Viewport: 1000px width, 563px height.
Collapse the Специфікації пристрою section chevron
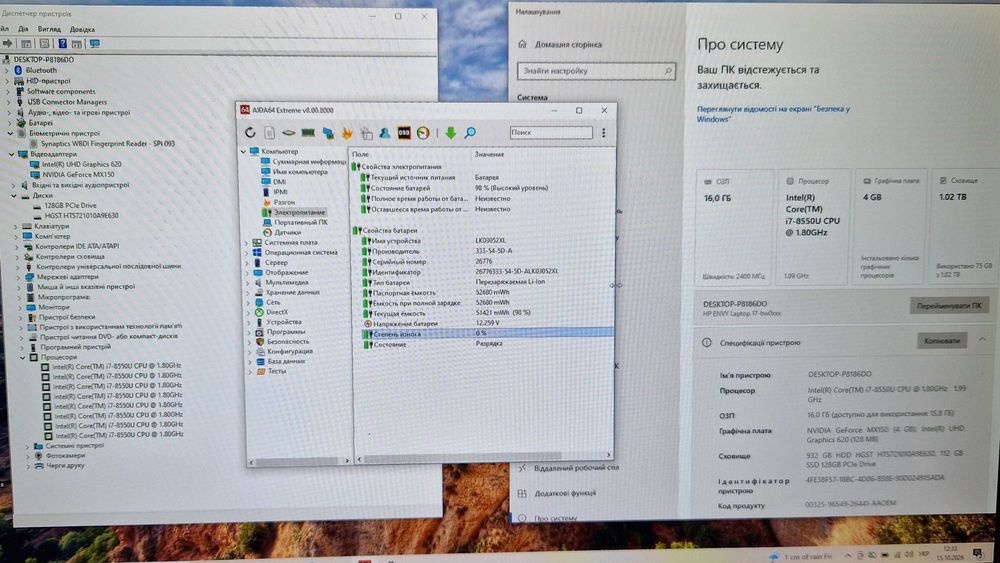(x=982, y=340)
